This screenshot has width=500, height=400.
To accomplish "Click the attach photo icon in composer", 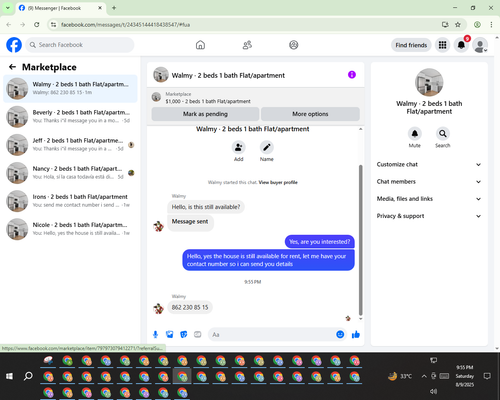I will coord(170,334).
